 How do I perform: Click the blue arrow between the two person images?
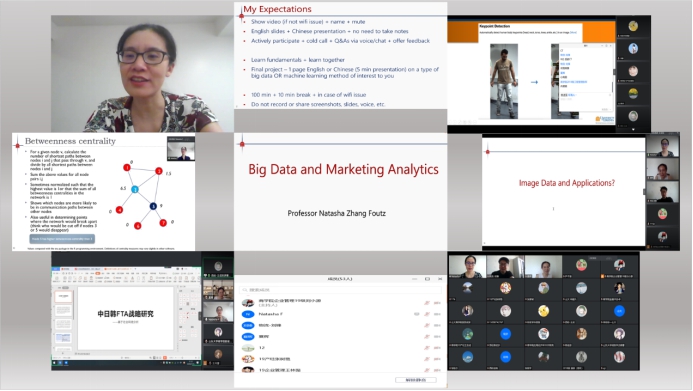[x=534, y=82]
